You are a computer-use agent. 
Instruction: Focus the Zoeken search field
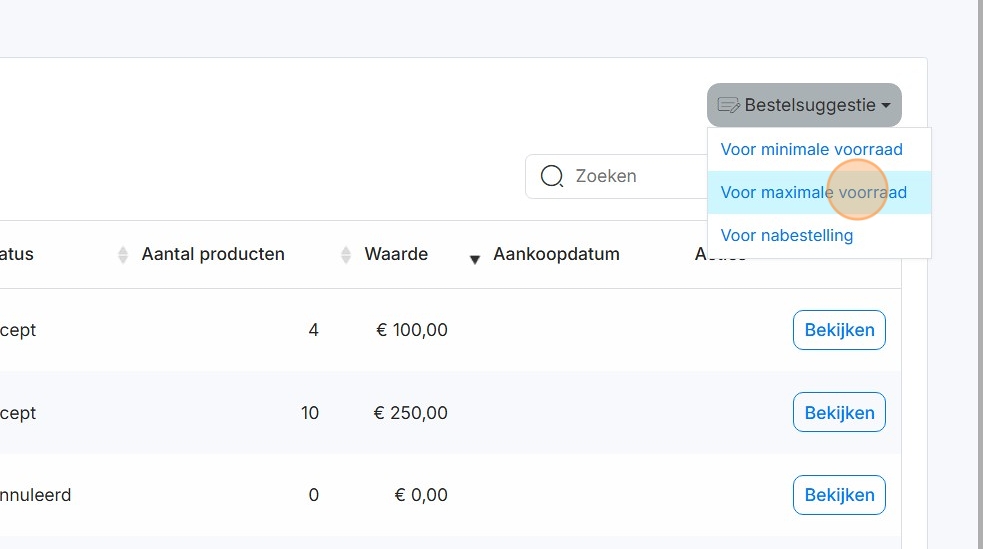tap(630, 176)
